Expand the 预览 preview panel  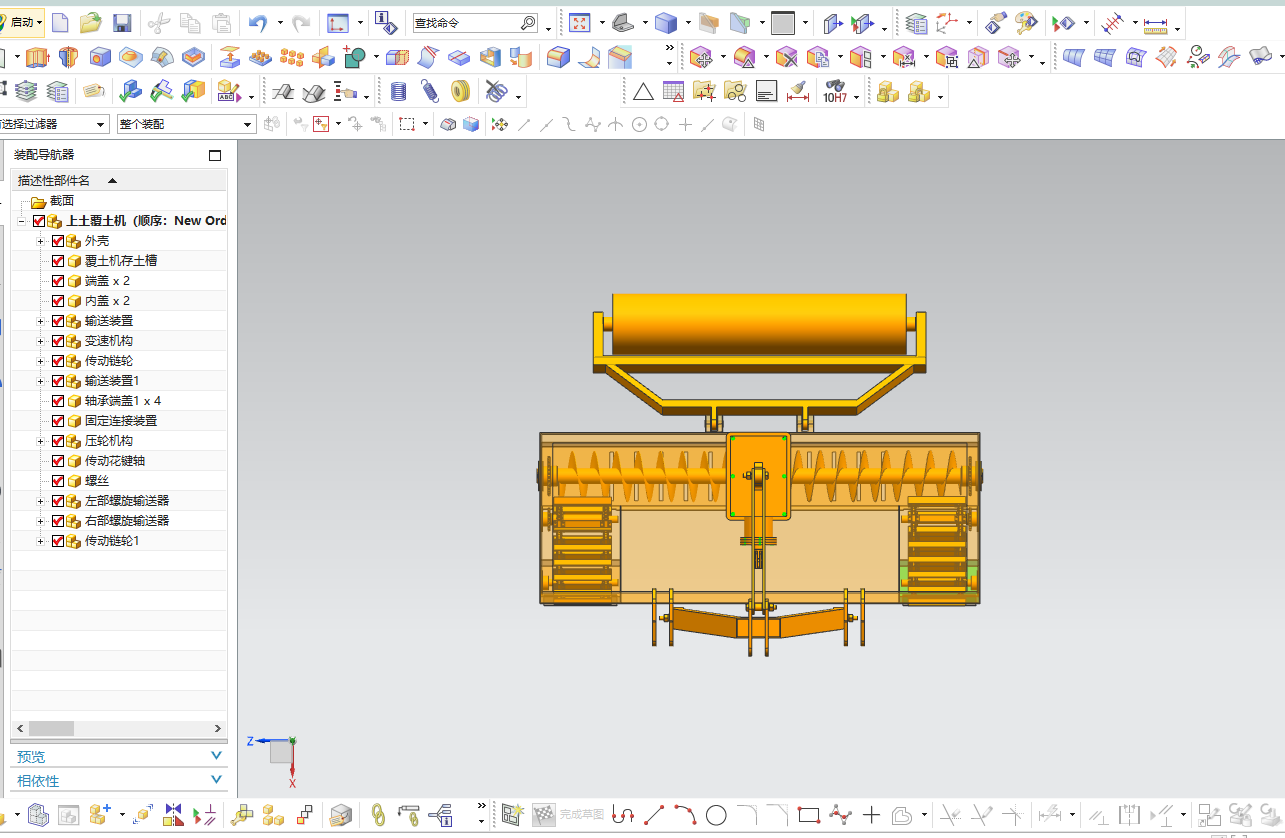click(x=119, y=757)
